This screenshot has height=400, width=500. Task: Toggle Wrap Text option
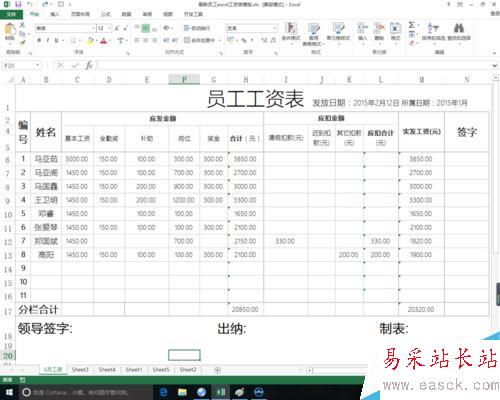tap(197, 28)
